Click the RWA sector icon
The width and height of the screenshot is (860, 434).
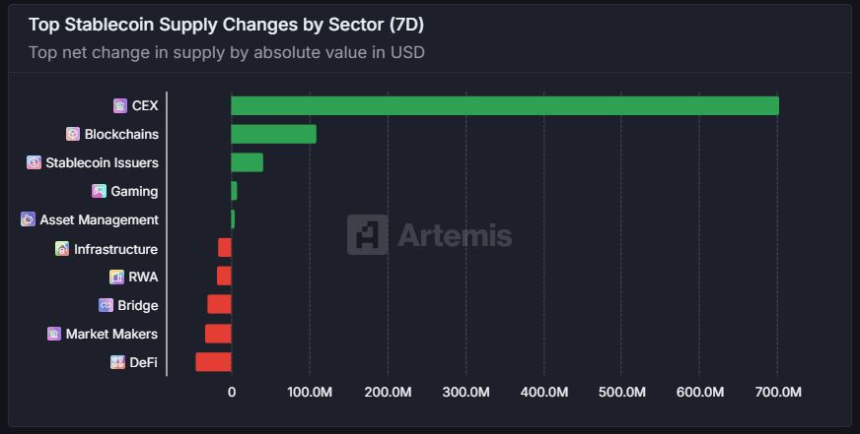click(116, 277)
